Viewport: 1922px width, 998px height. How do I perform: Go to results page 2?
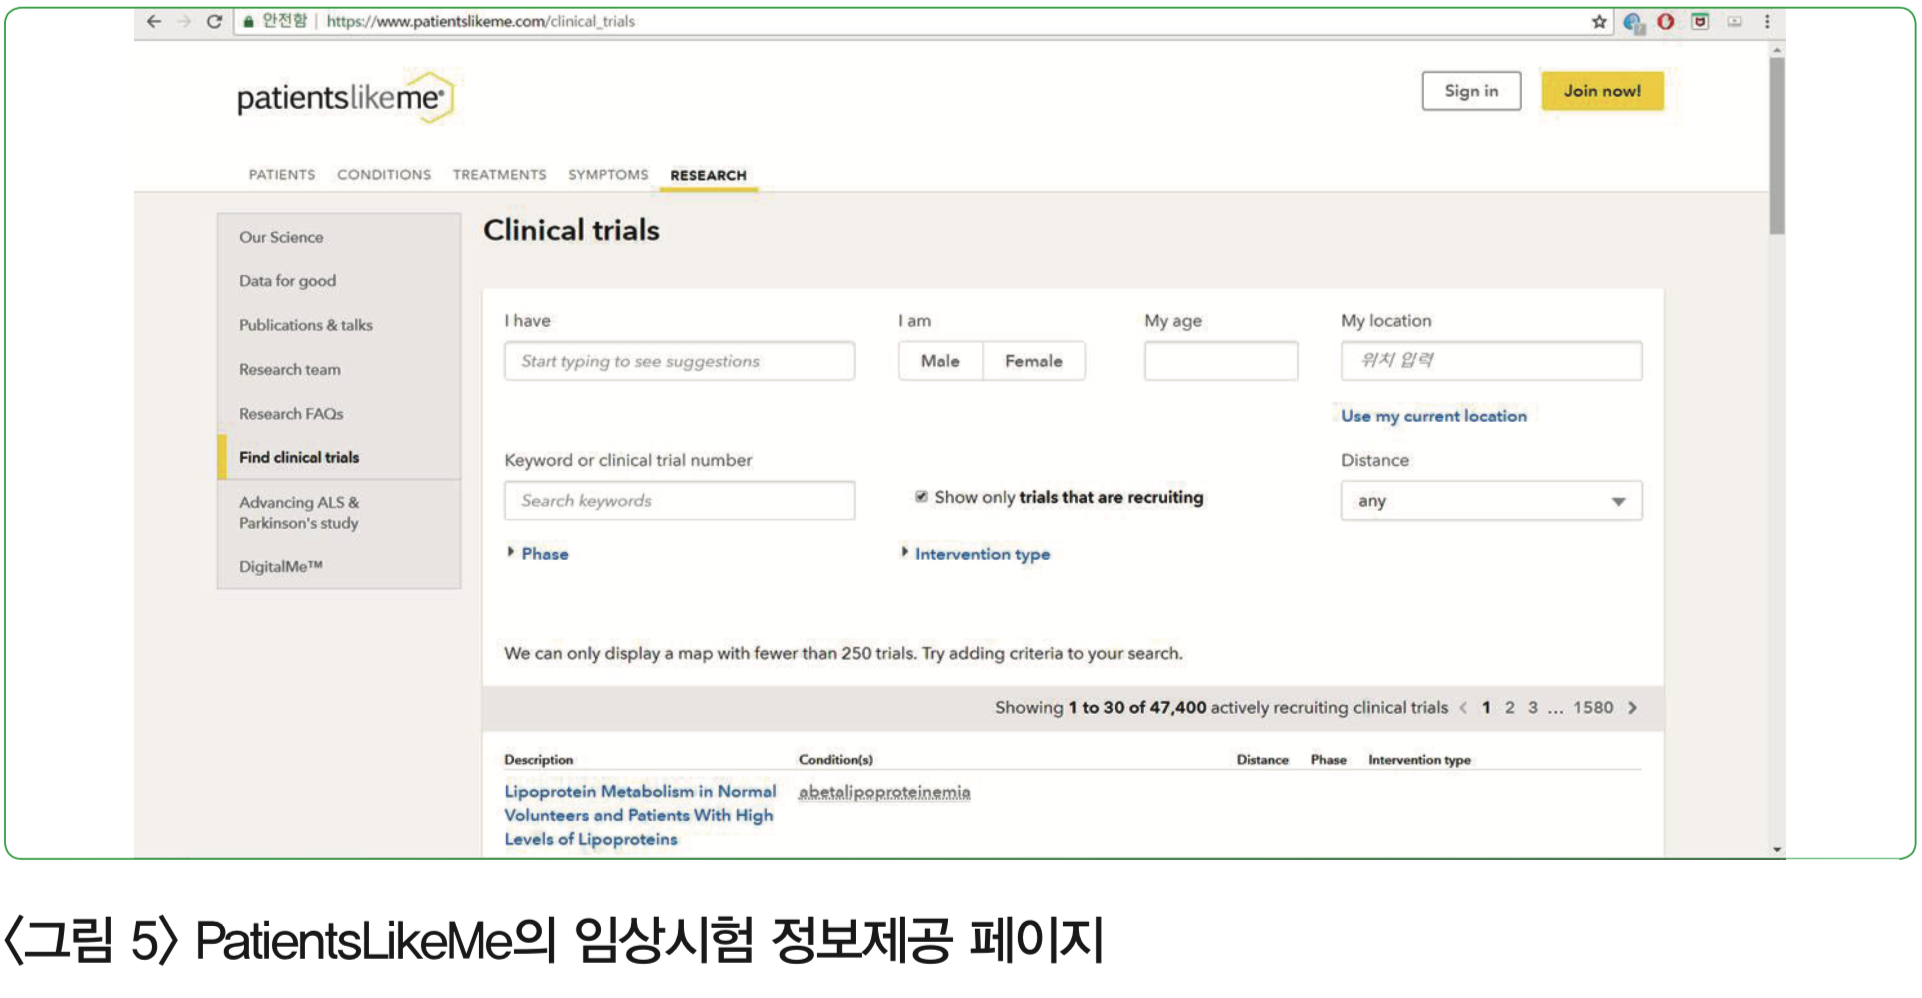(x=1510, y=708)
